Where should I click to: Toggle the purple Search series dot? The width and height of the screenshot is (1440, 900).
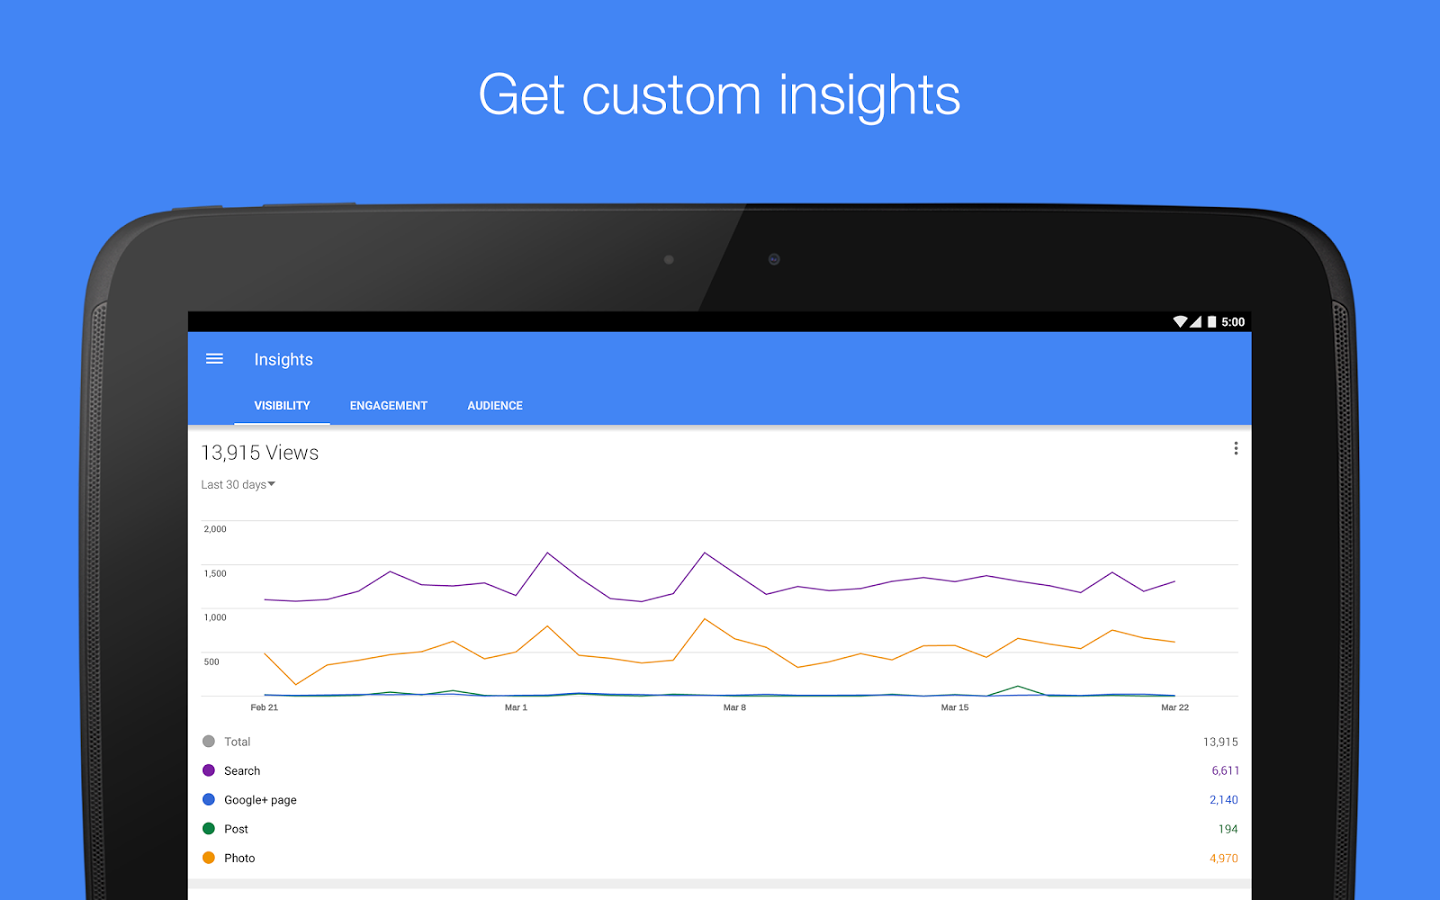click(x=209, y=770)
